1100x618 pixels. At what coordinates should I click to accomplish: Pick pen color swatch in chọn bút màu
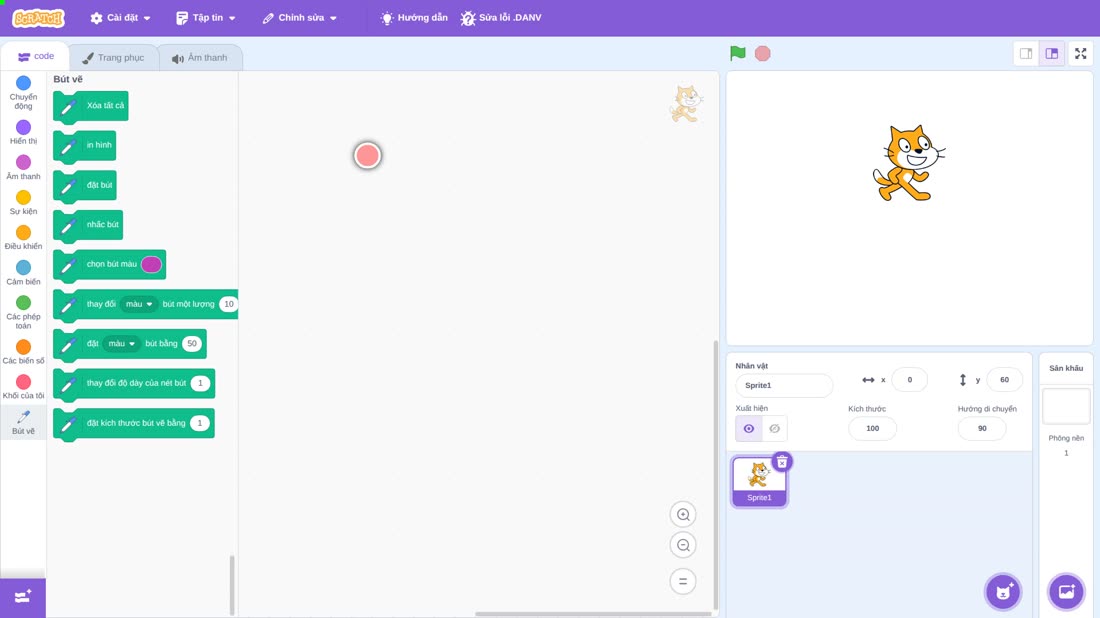pyautogui.click(x=151, y=264)
